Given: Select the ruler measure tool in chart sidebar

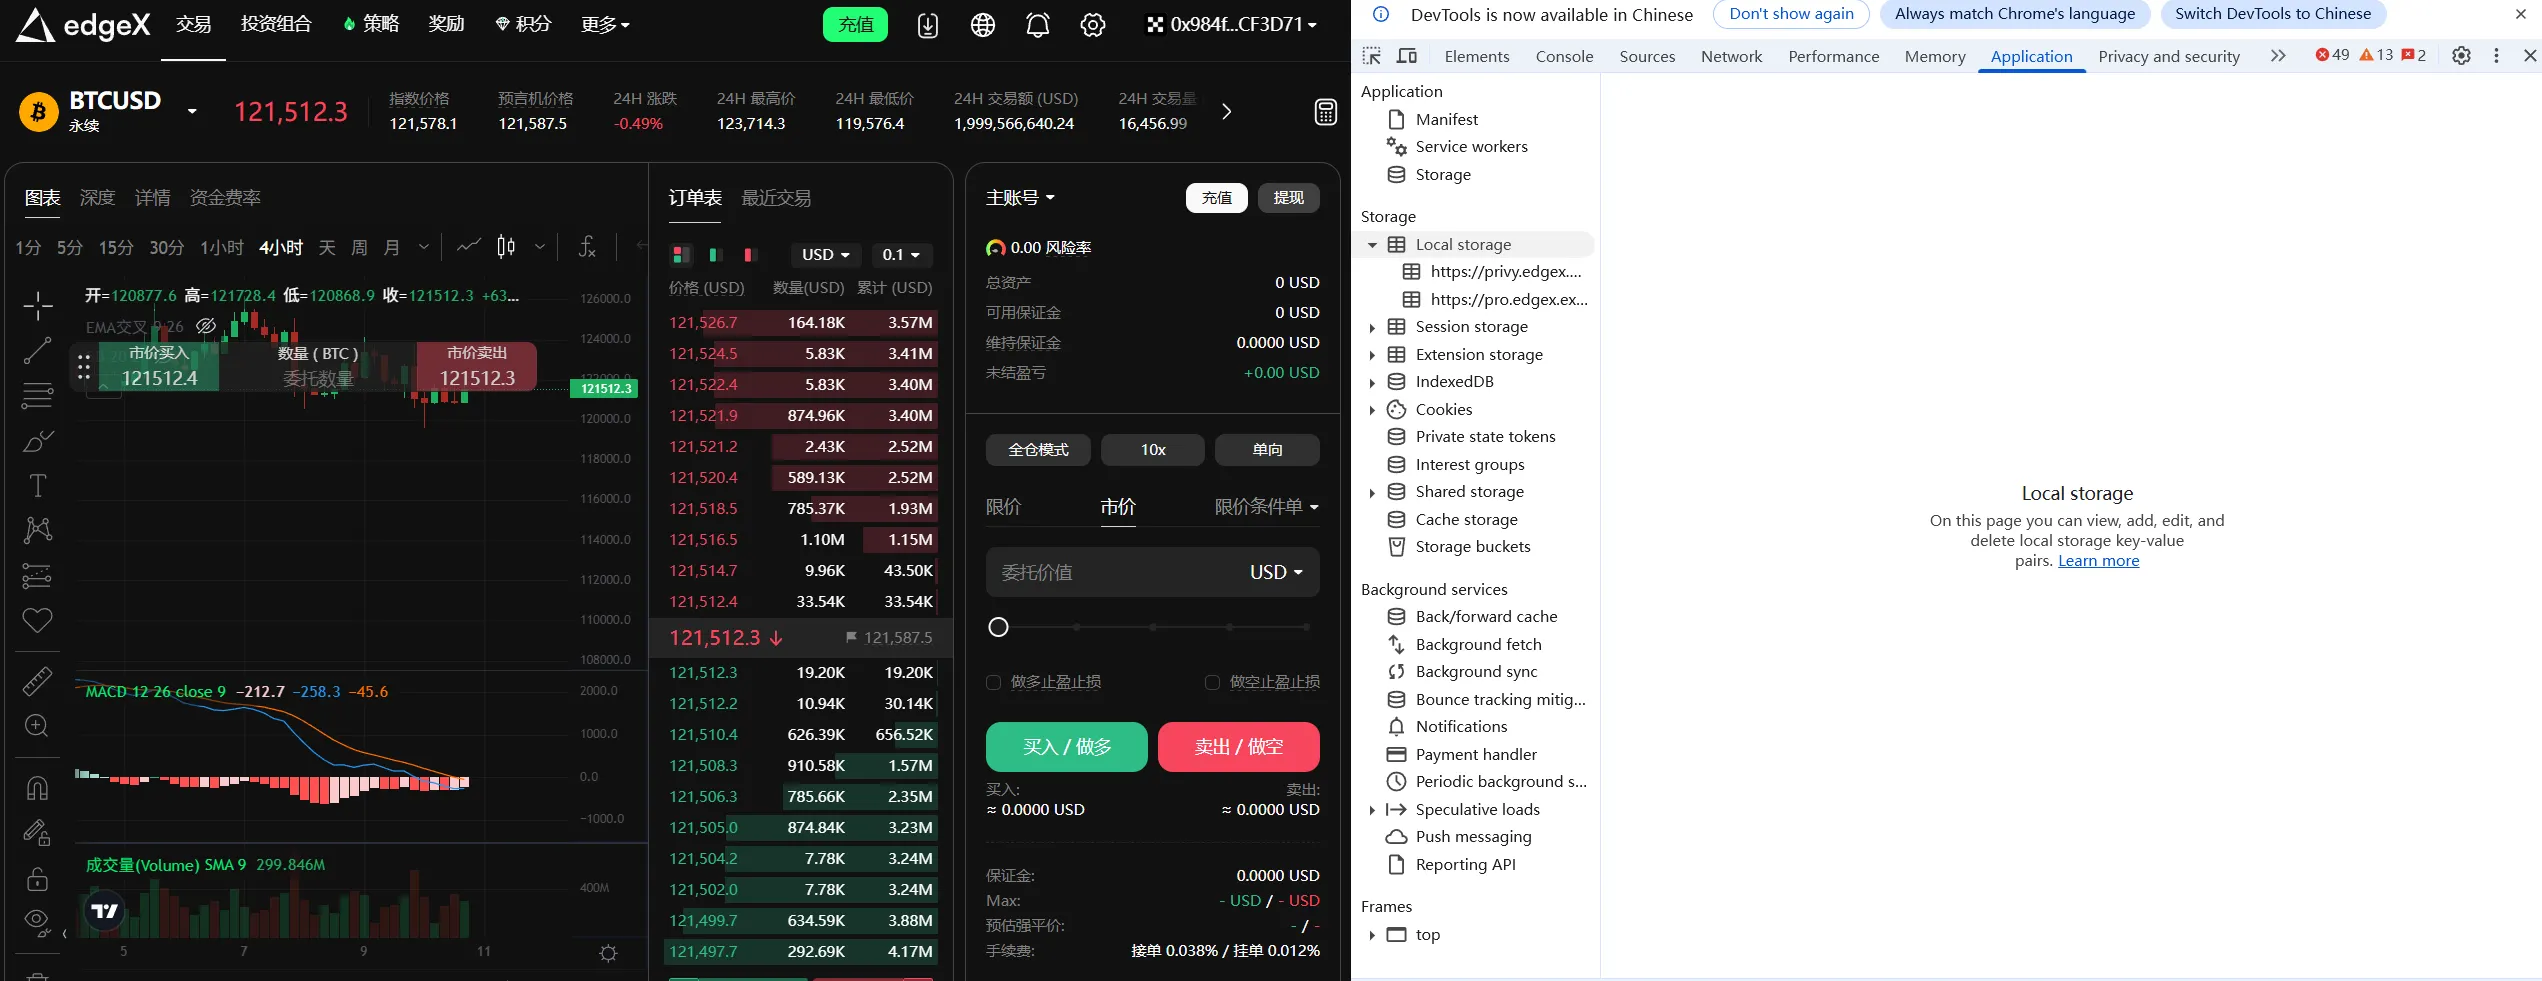Looking at the screenshot, I should pyautogui.click(x=37, y=681).
